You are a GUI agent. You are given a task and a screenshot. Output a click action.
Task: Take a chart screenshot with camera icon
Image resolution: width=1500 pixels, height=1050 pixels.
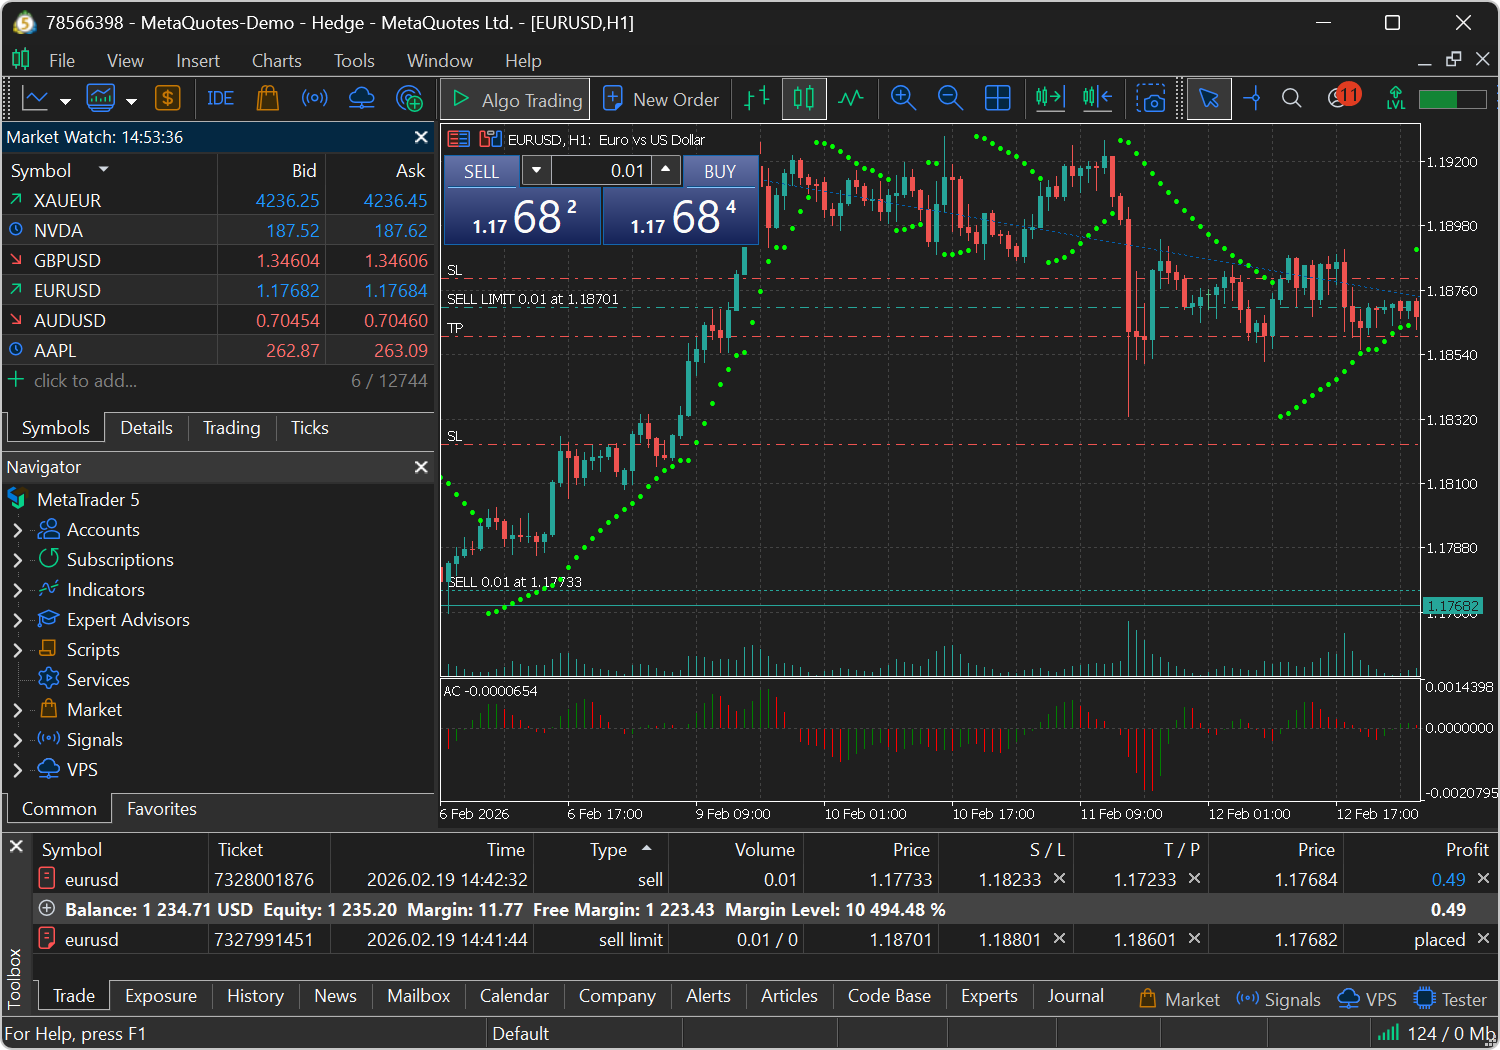tap(1151, 99)
